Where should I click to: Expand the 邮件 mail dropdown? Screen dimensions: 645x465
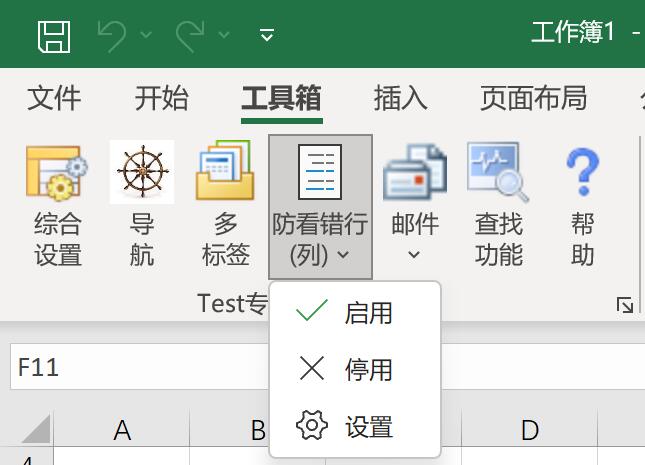point(414,208)
